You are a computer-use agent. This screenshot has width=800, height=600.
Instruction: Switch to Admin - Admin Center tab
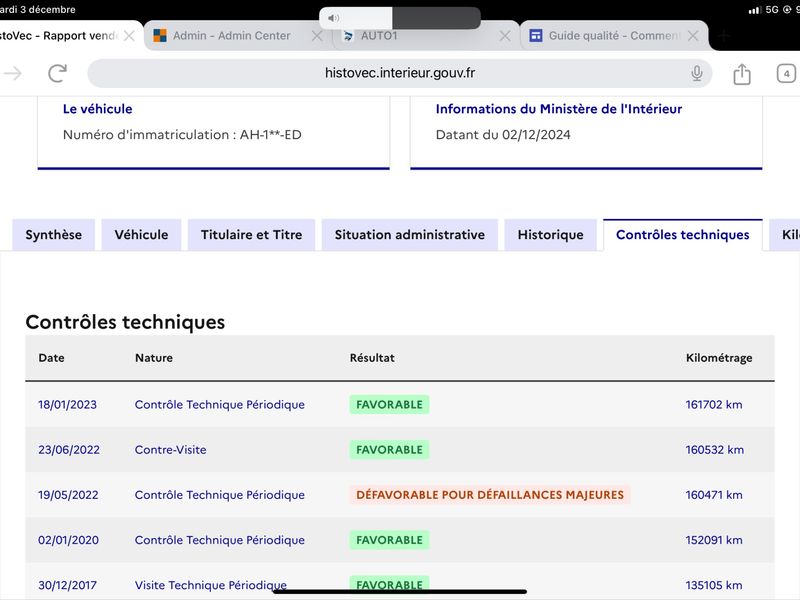point(238,36)
